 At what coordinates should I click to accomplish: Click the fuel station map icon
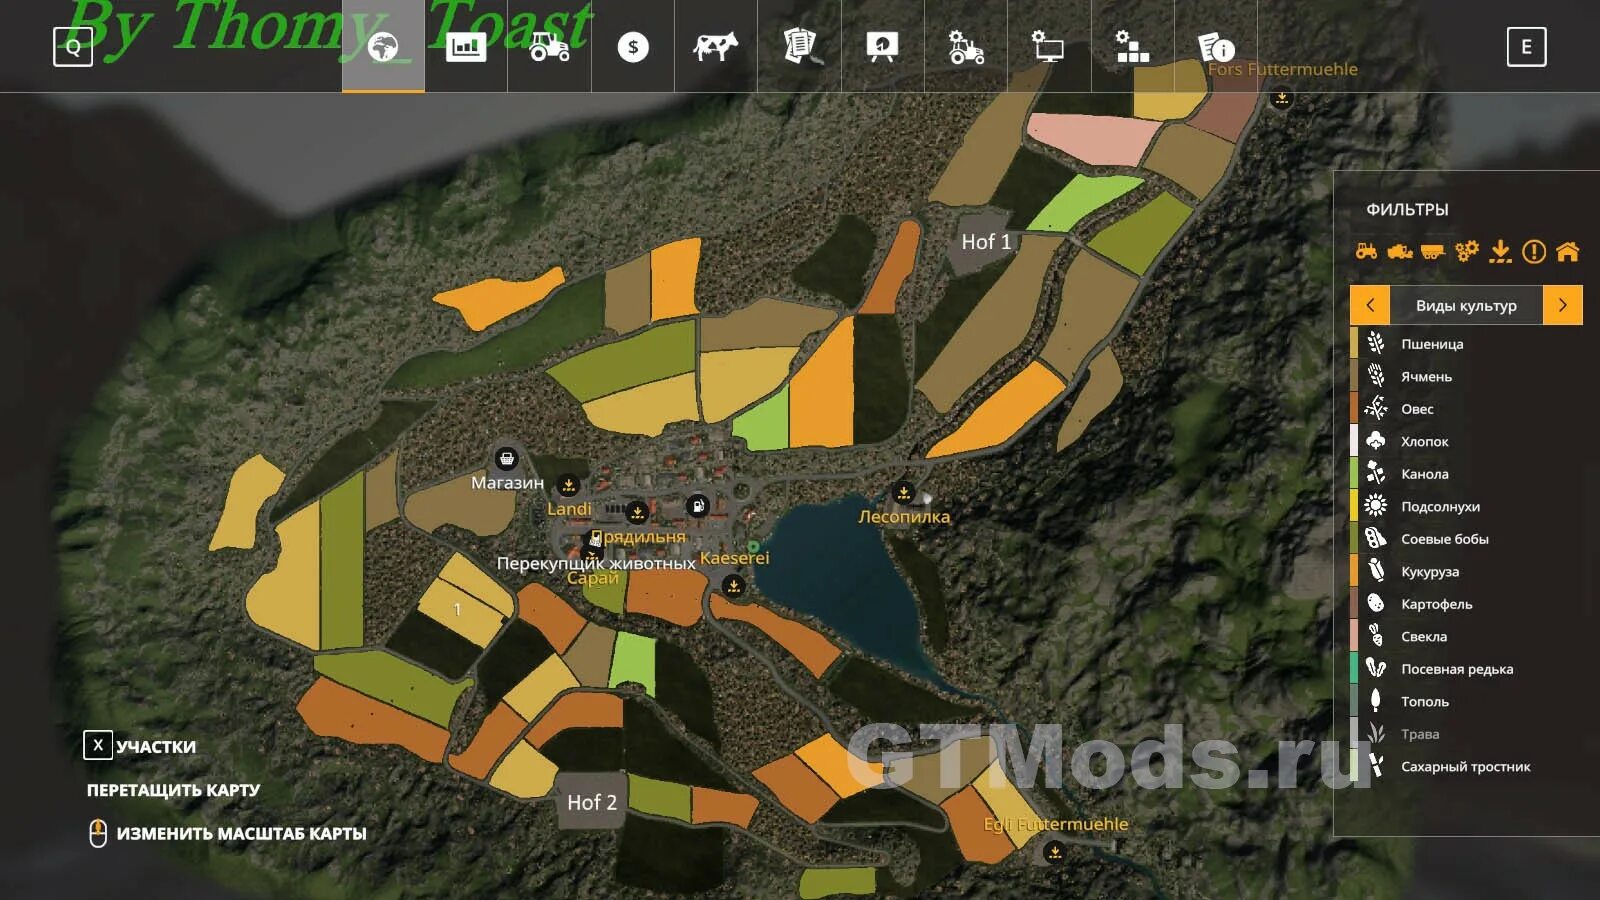(x=698, y=505)
